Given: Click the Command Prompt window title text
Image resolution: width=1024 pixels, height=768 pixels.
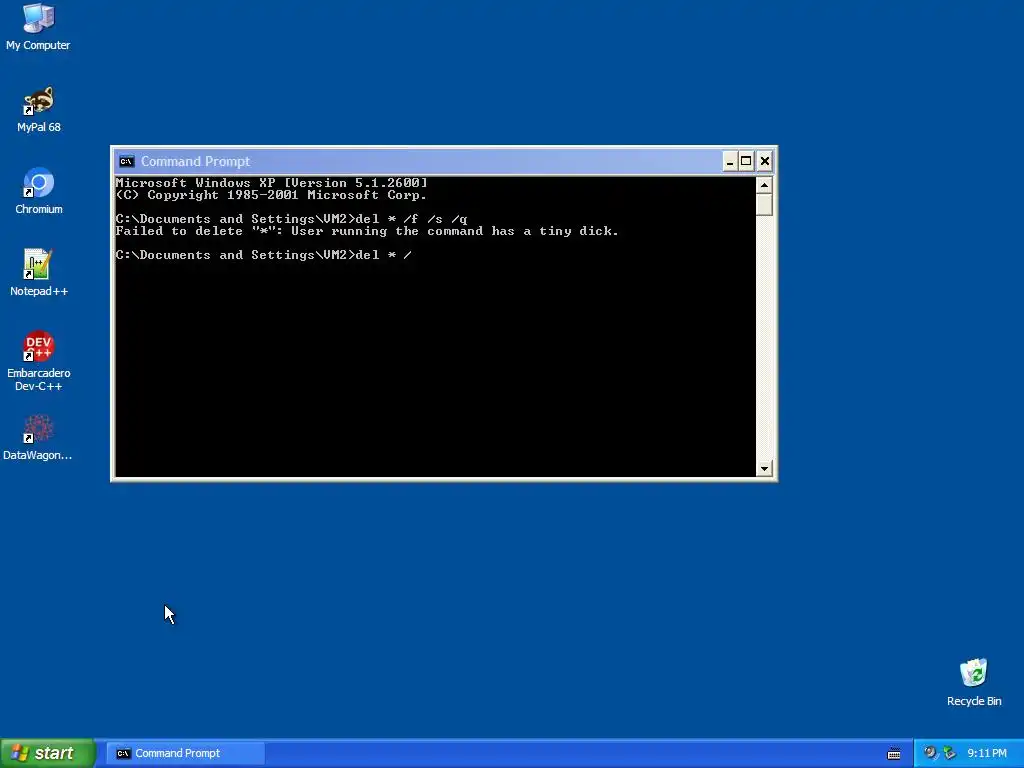Looking at the screenshot, I should [195, 161].
